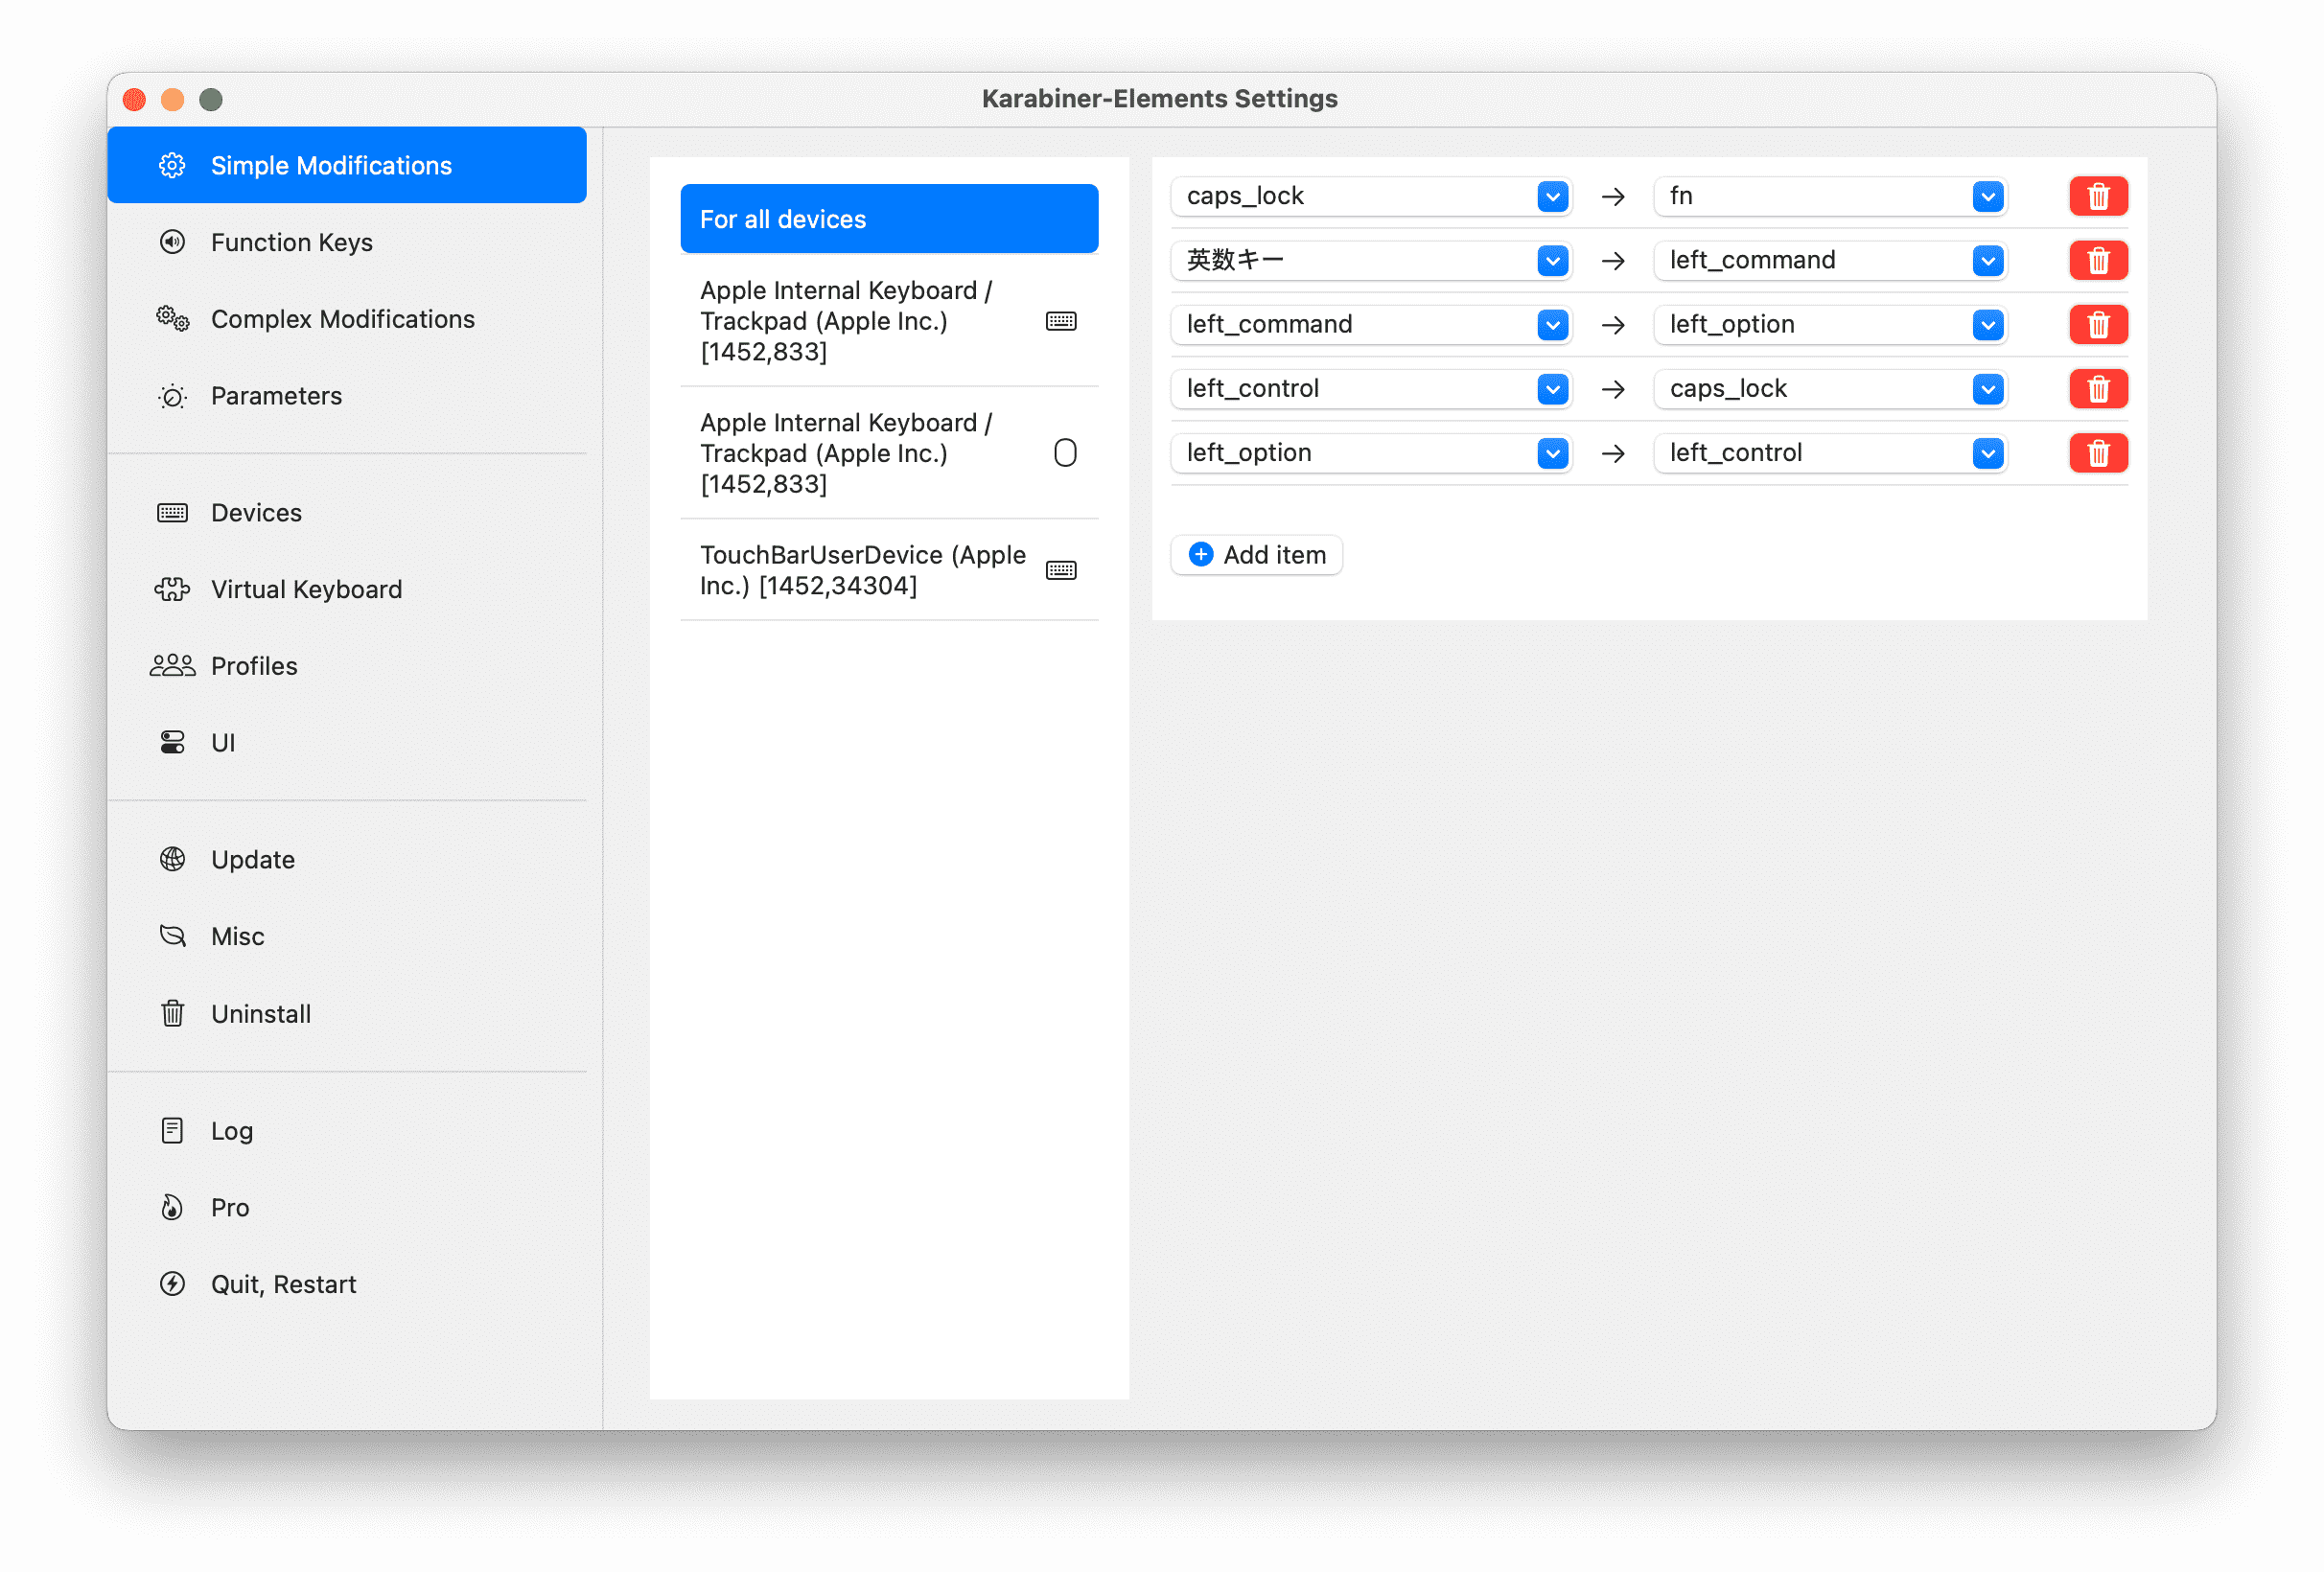The image size is (2324, 1572).
Task: Select the For all devices entry
Action: pos(889,218)
